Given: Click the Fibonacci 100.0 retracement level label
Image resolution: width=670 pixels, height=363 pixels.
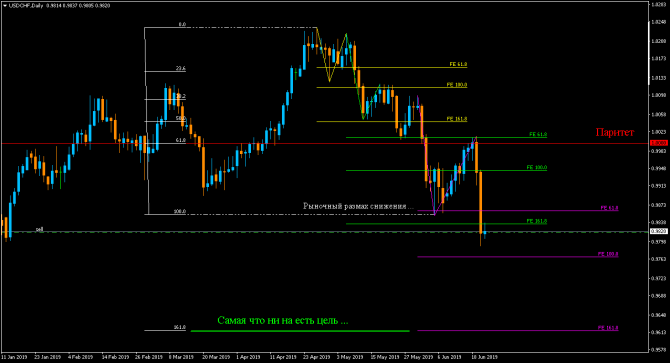Looking at the screenshot, I should (x=179, y=211).
